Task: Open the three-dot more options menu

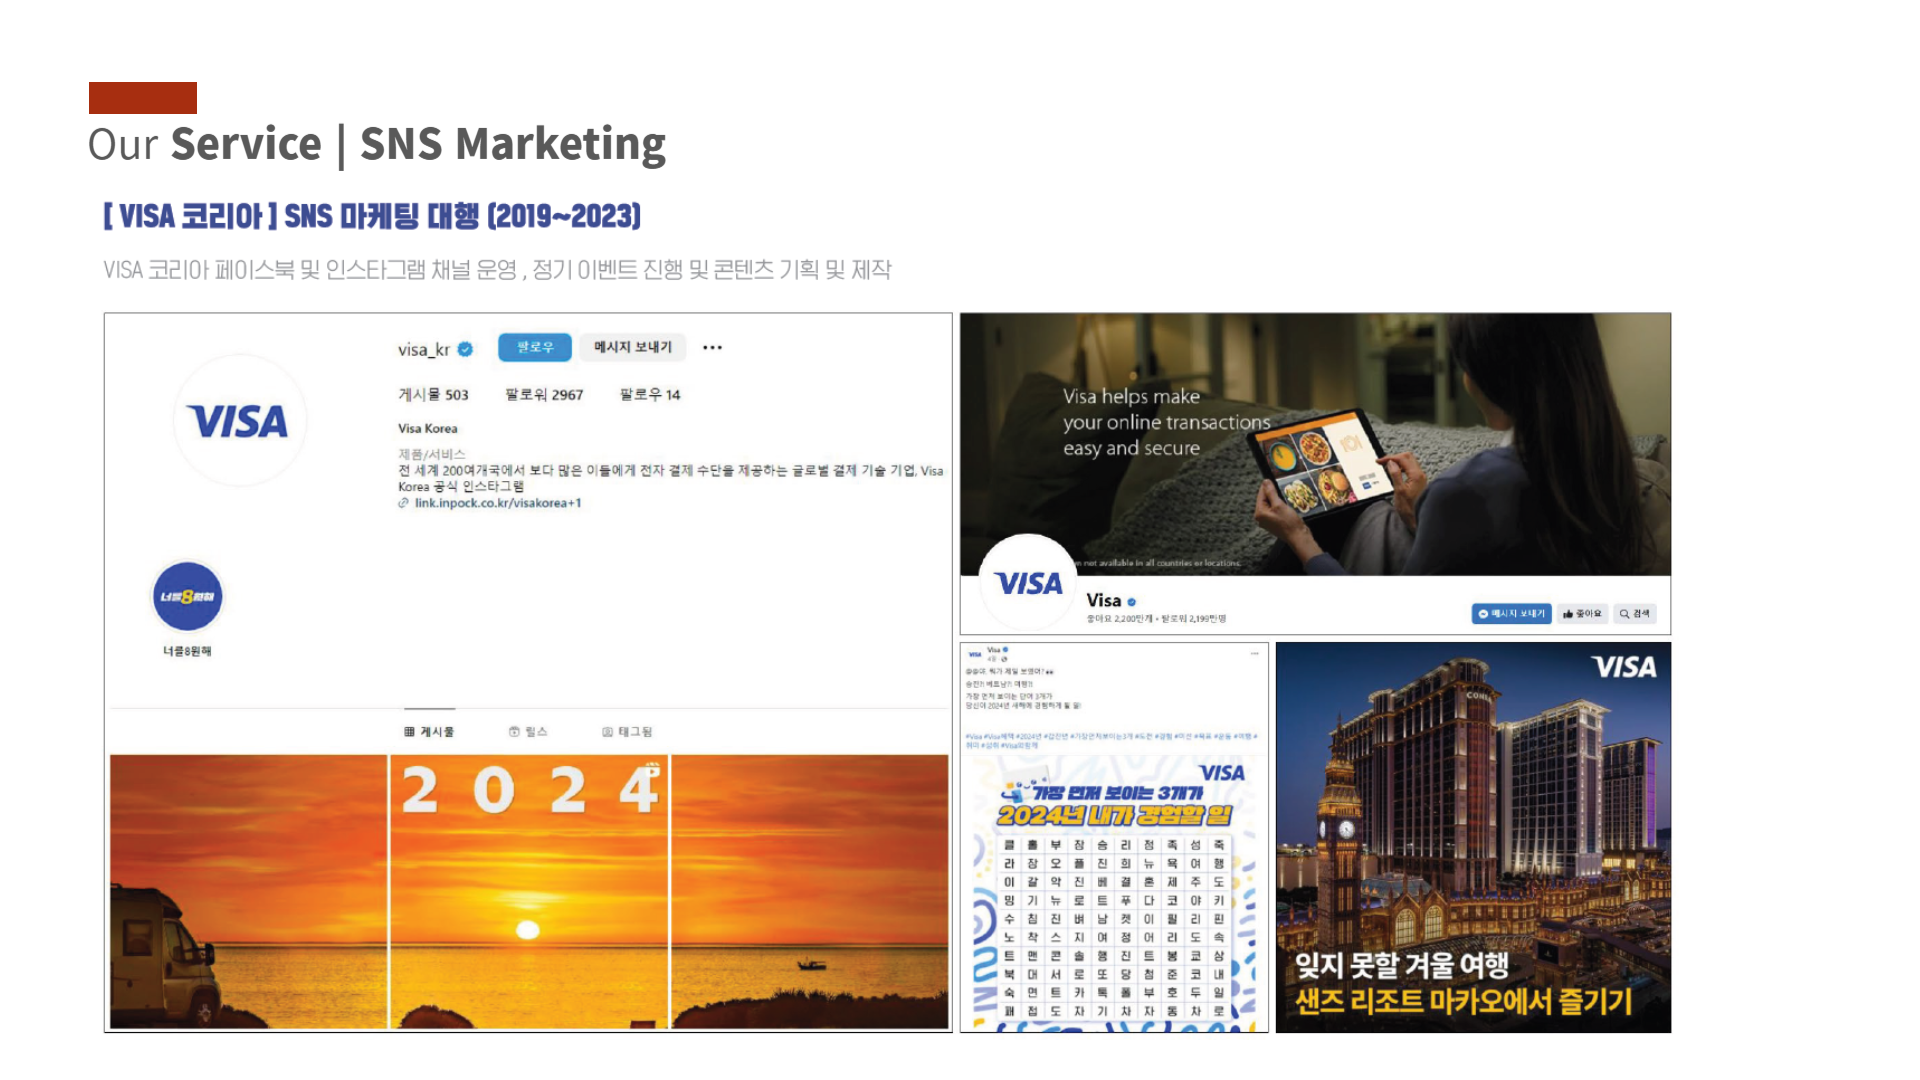Action: coord(712,348)
